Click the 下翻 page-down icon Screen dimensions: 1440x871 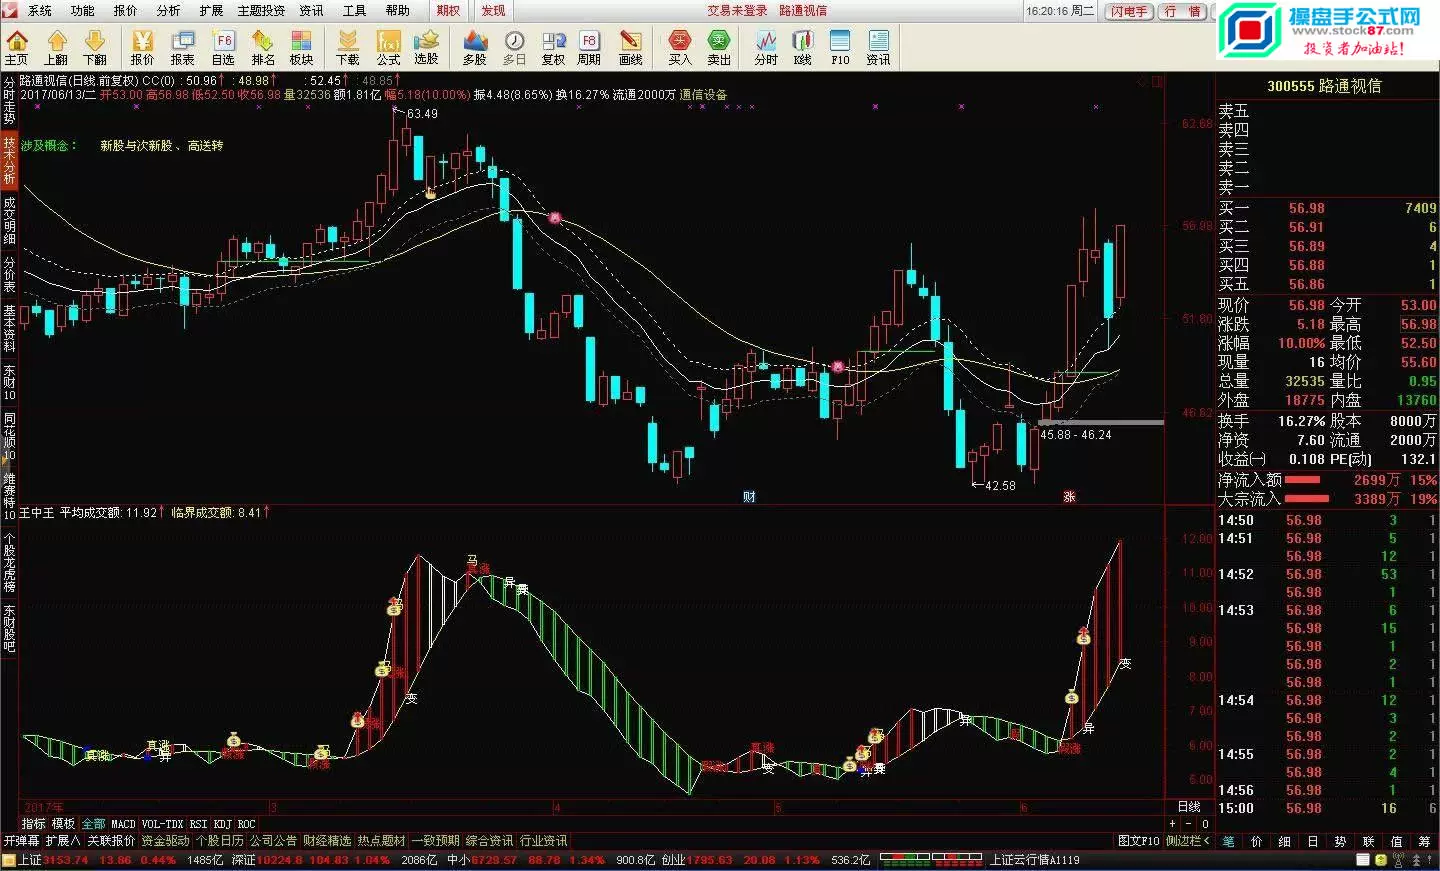95,47
